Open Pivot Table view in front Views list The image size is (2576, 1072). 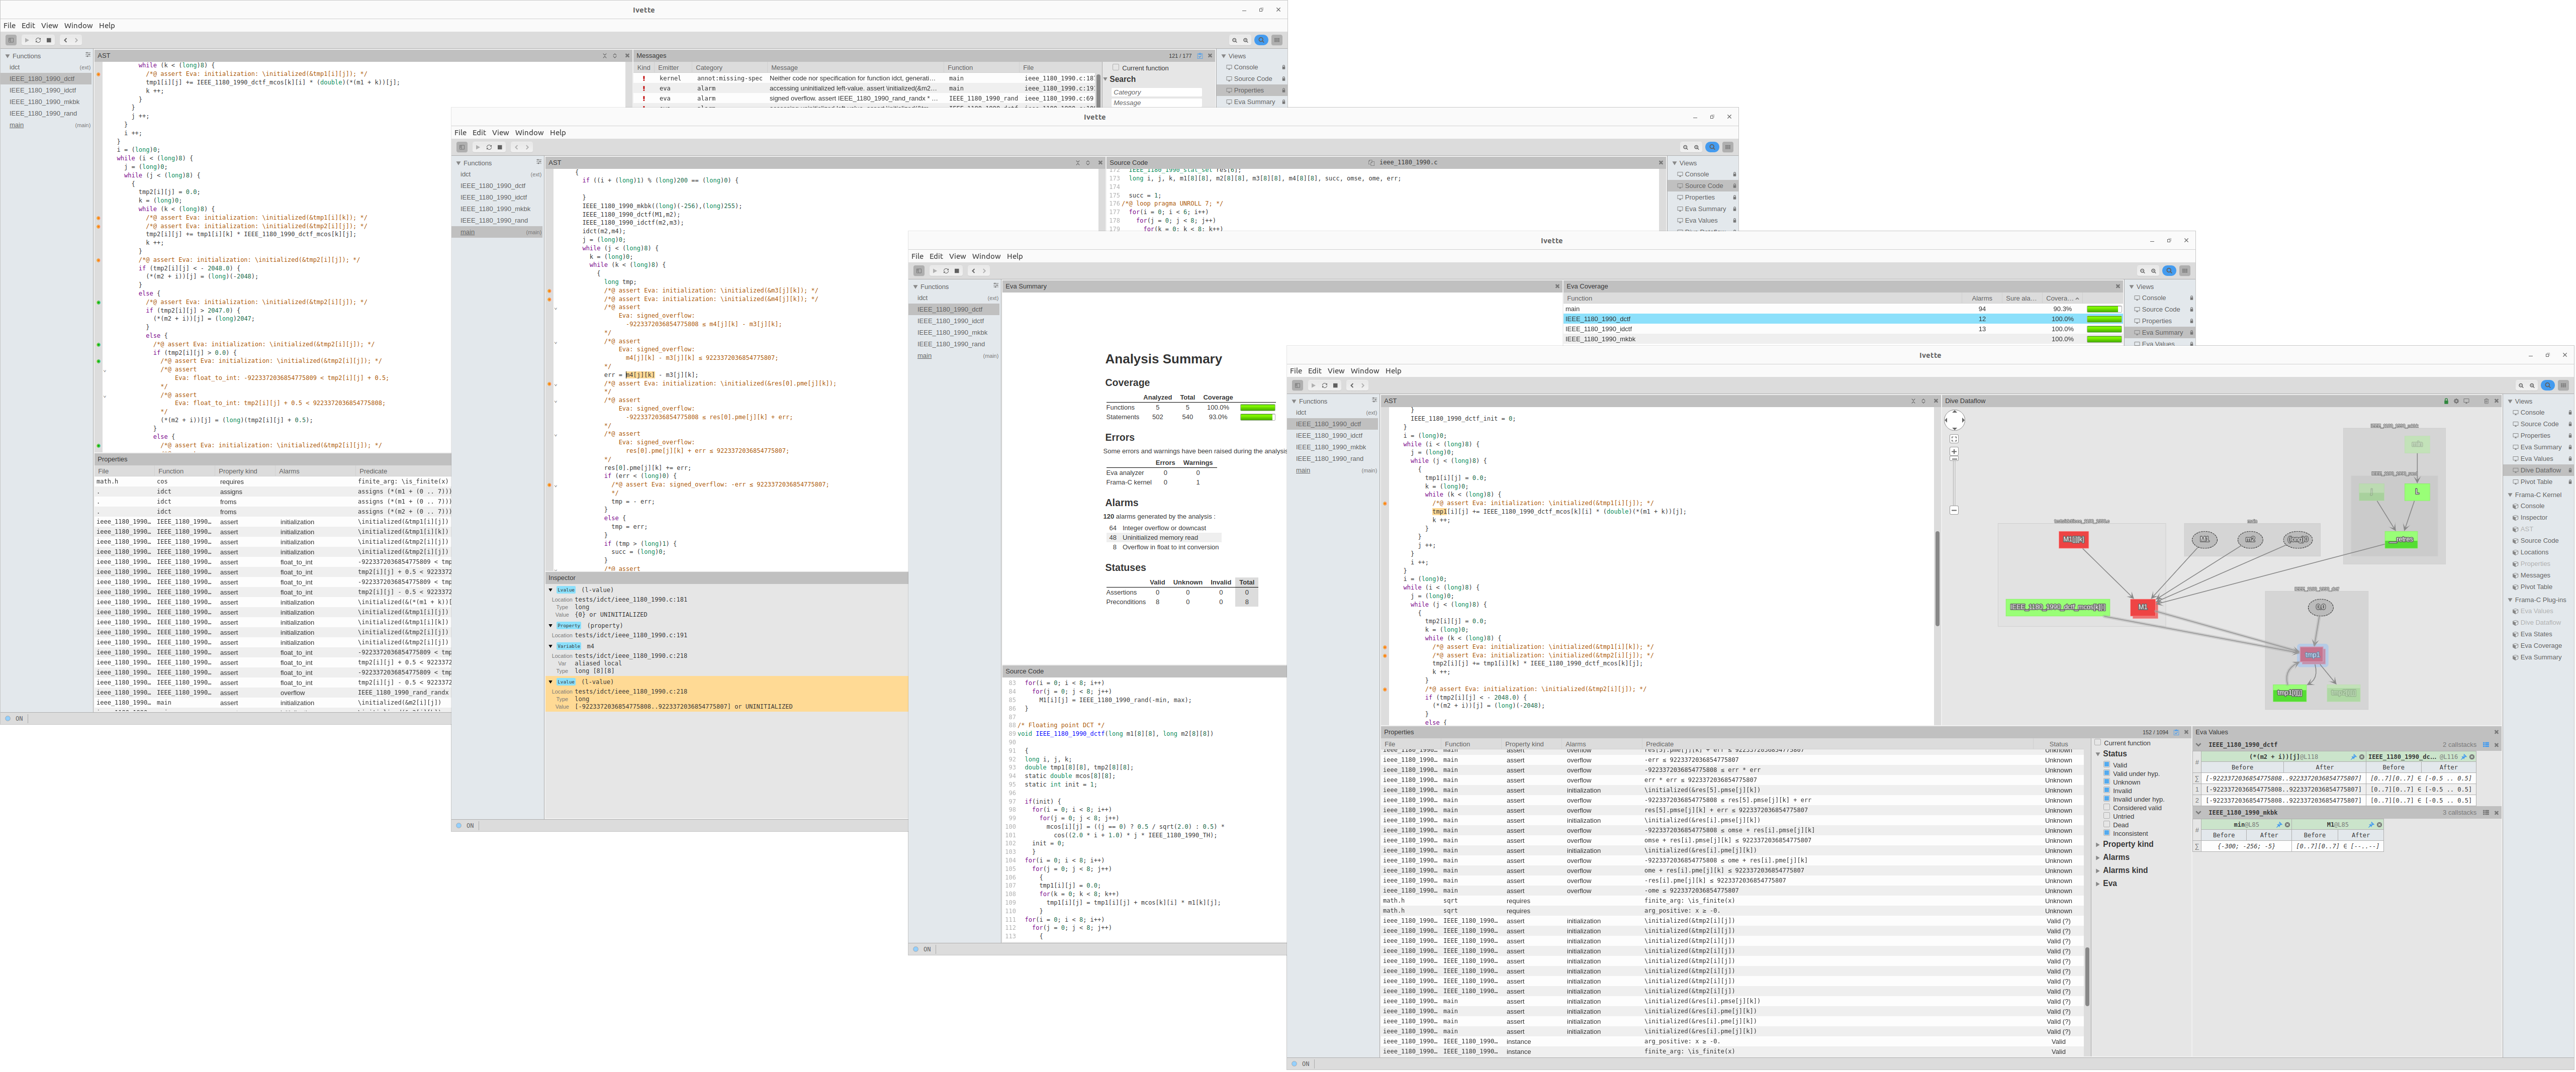[x=2536, y=482]
